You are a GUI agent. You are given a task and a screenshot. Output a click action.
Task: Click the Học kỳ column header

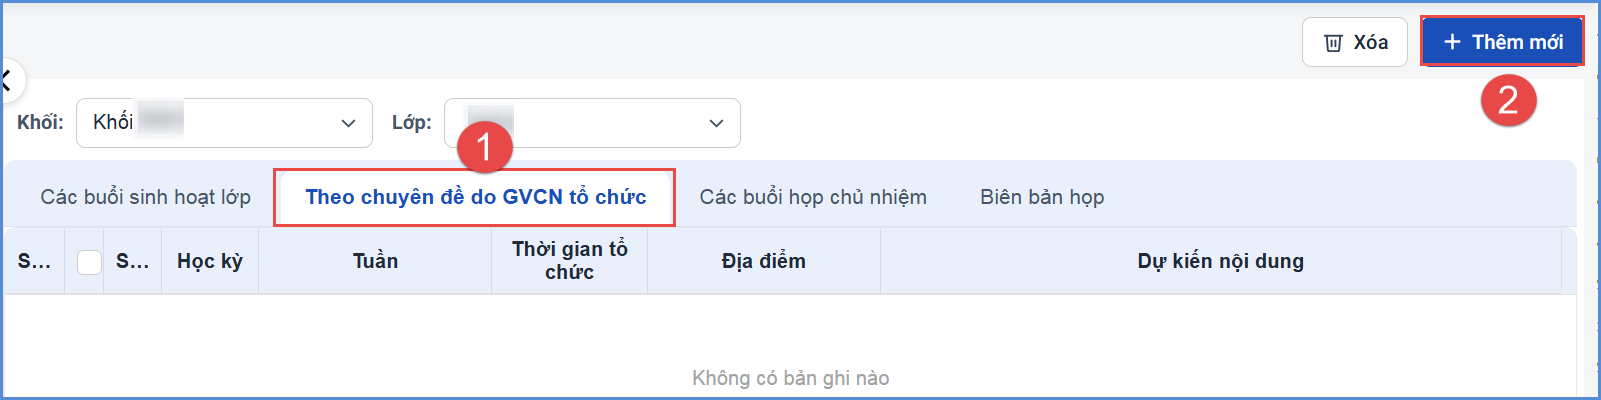point(210,261)
